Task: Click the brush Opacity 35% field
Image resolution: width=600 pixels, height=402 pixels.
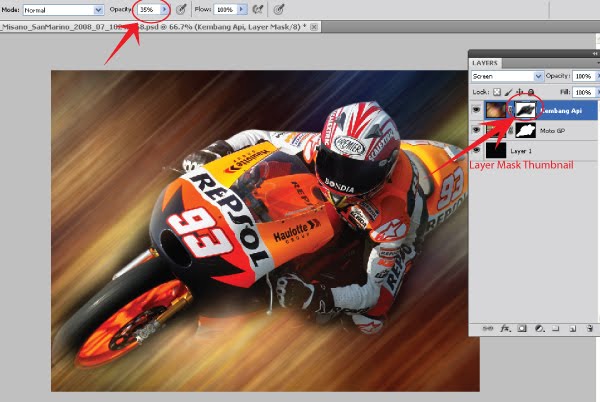Action: [149, 9]
